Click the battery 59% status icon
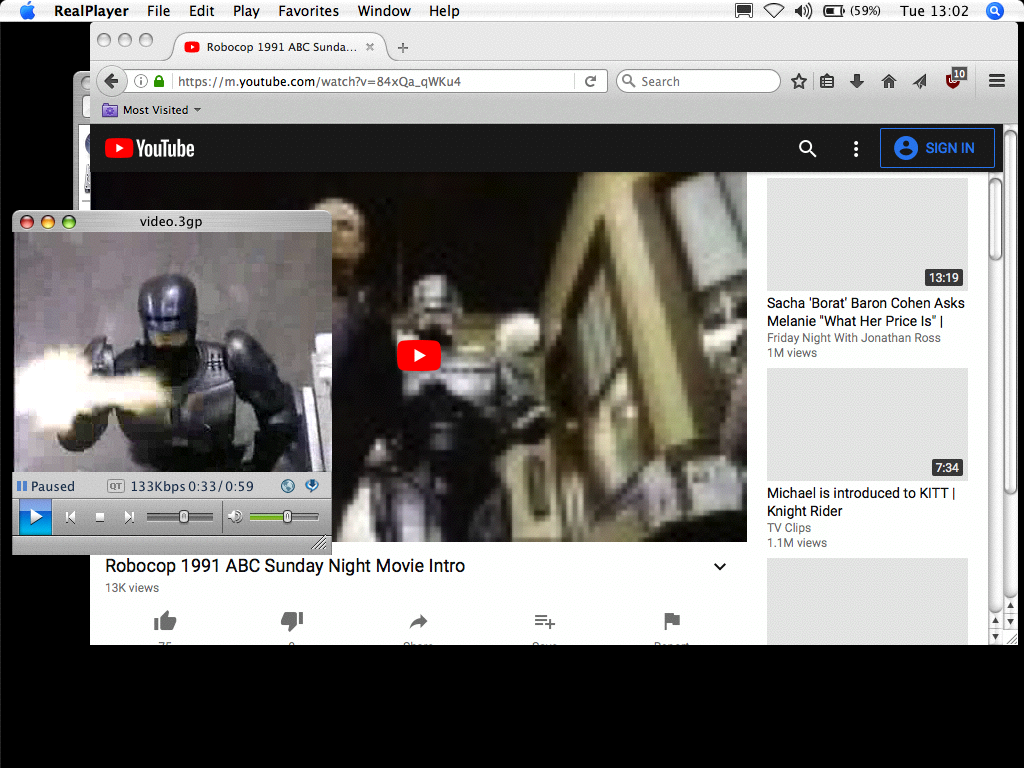 tap(852, 10)
